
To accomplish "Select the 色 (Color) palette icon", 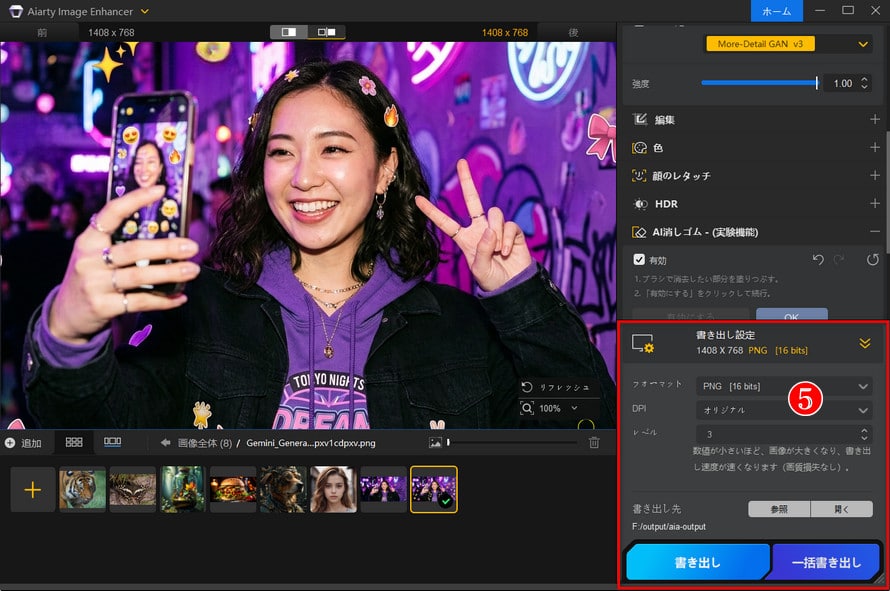I will coord(639,147).
